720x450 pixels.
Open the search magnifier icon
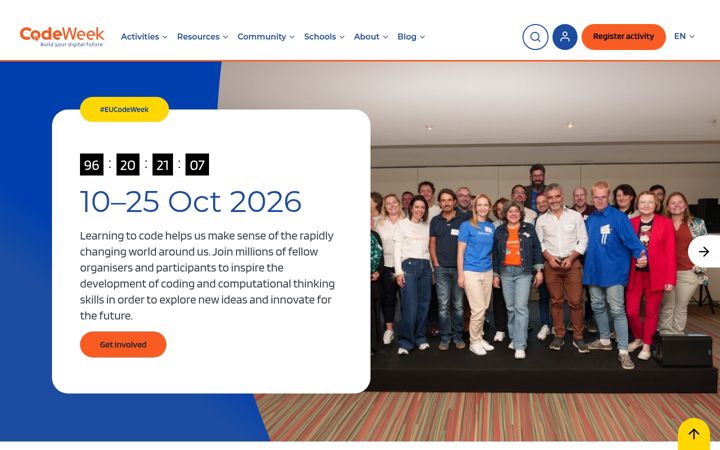(535, 37)
